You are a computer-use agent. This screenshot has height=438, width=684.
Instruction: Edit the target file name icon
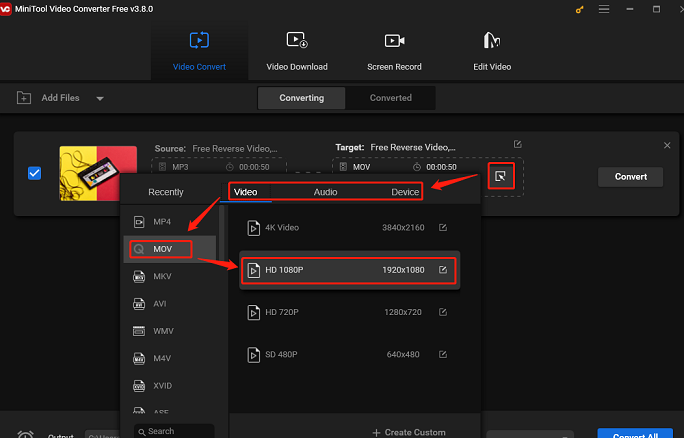tap(518, 144)
